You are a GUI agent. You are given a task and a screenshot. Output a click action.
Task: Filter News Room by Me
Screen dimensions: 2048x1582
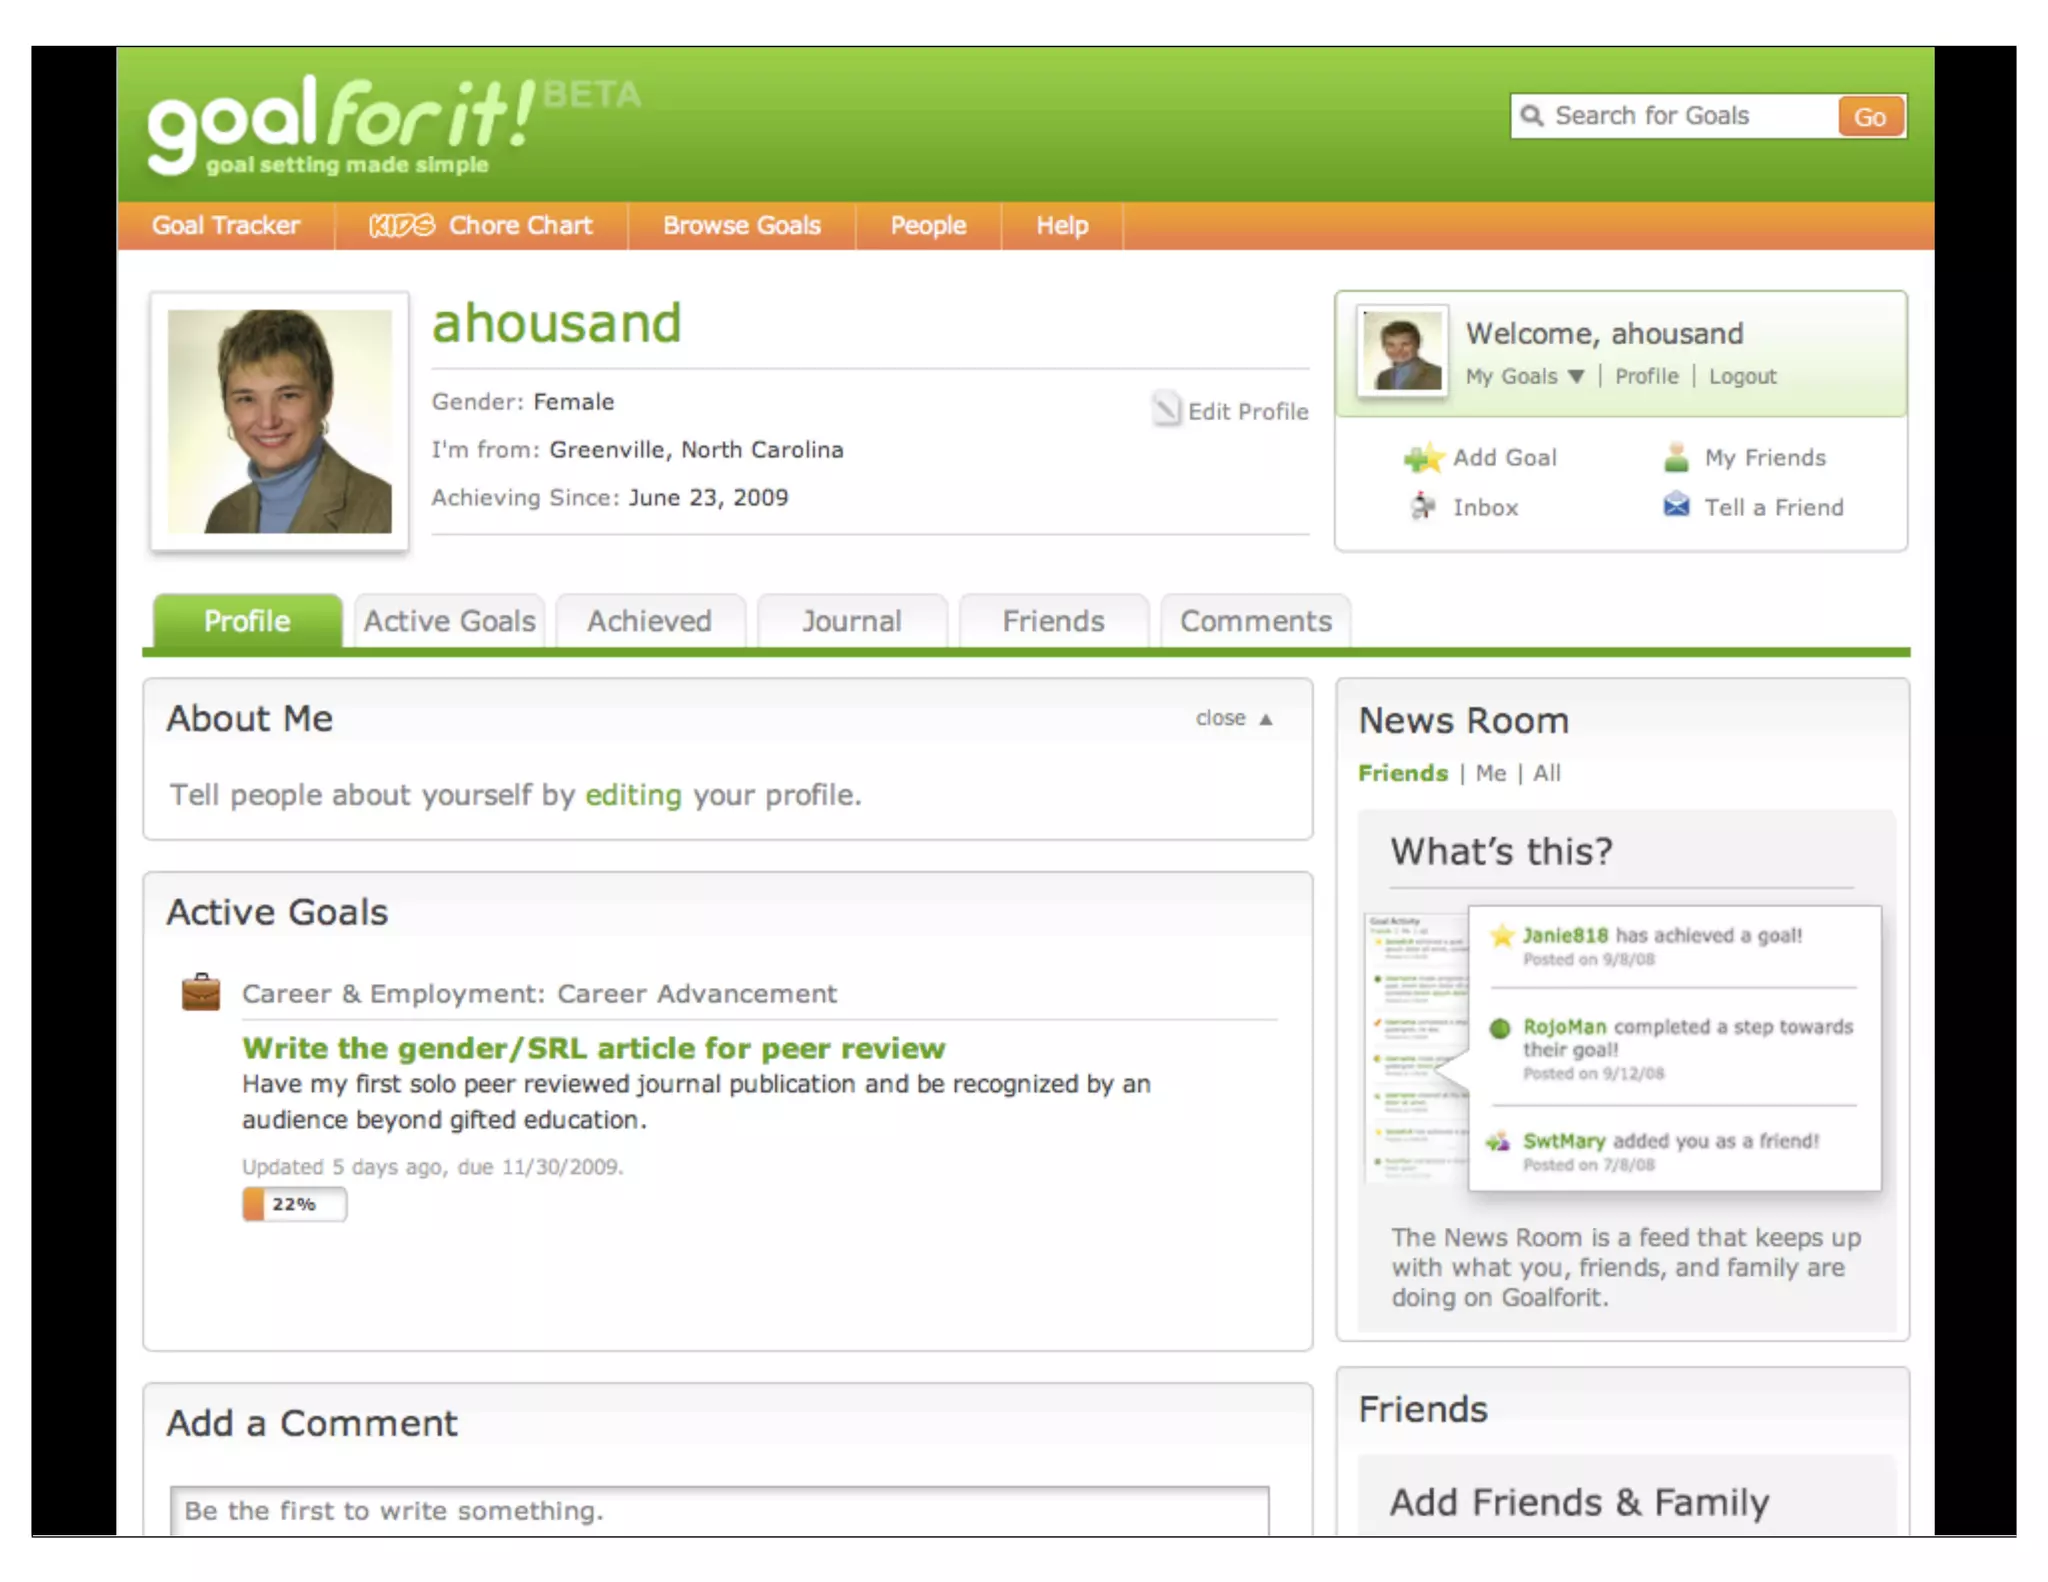1490,773
